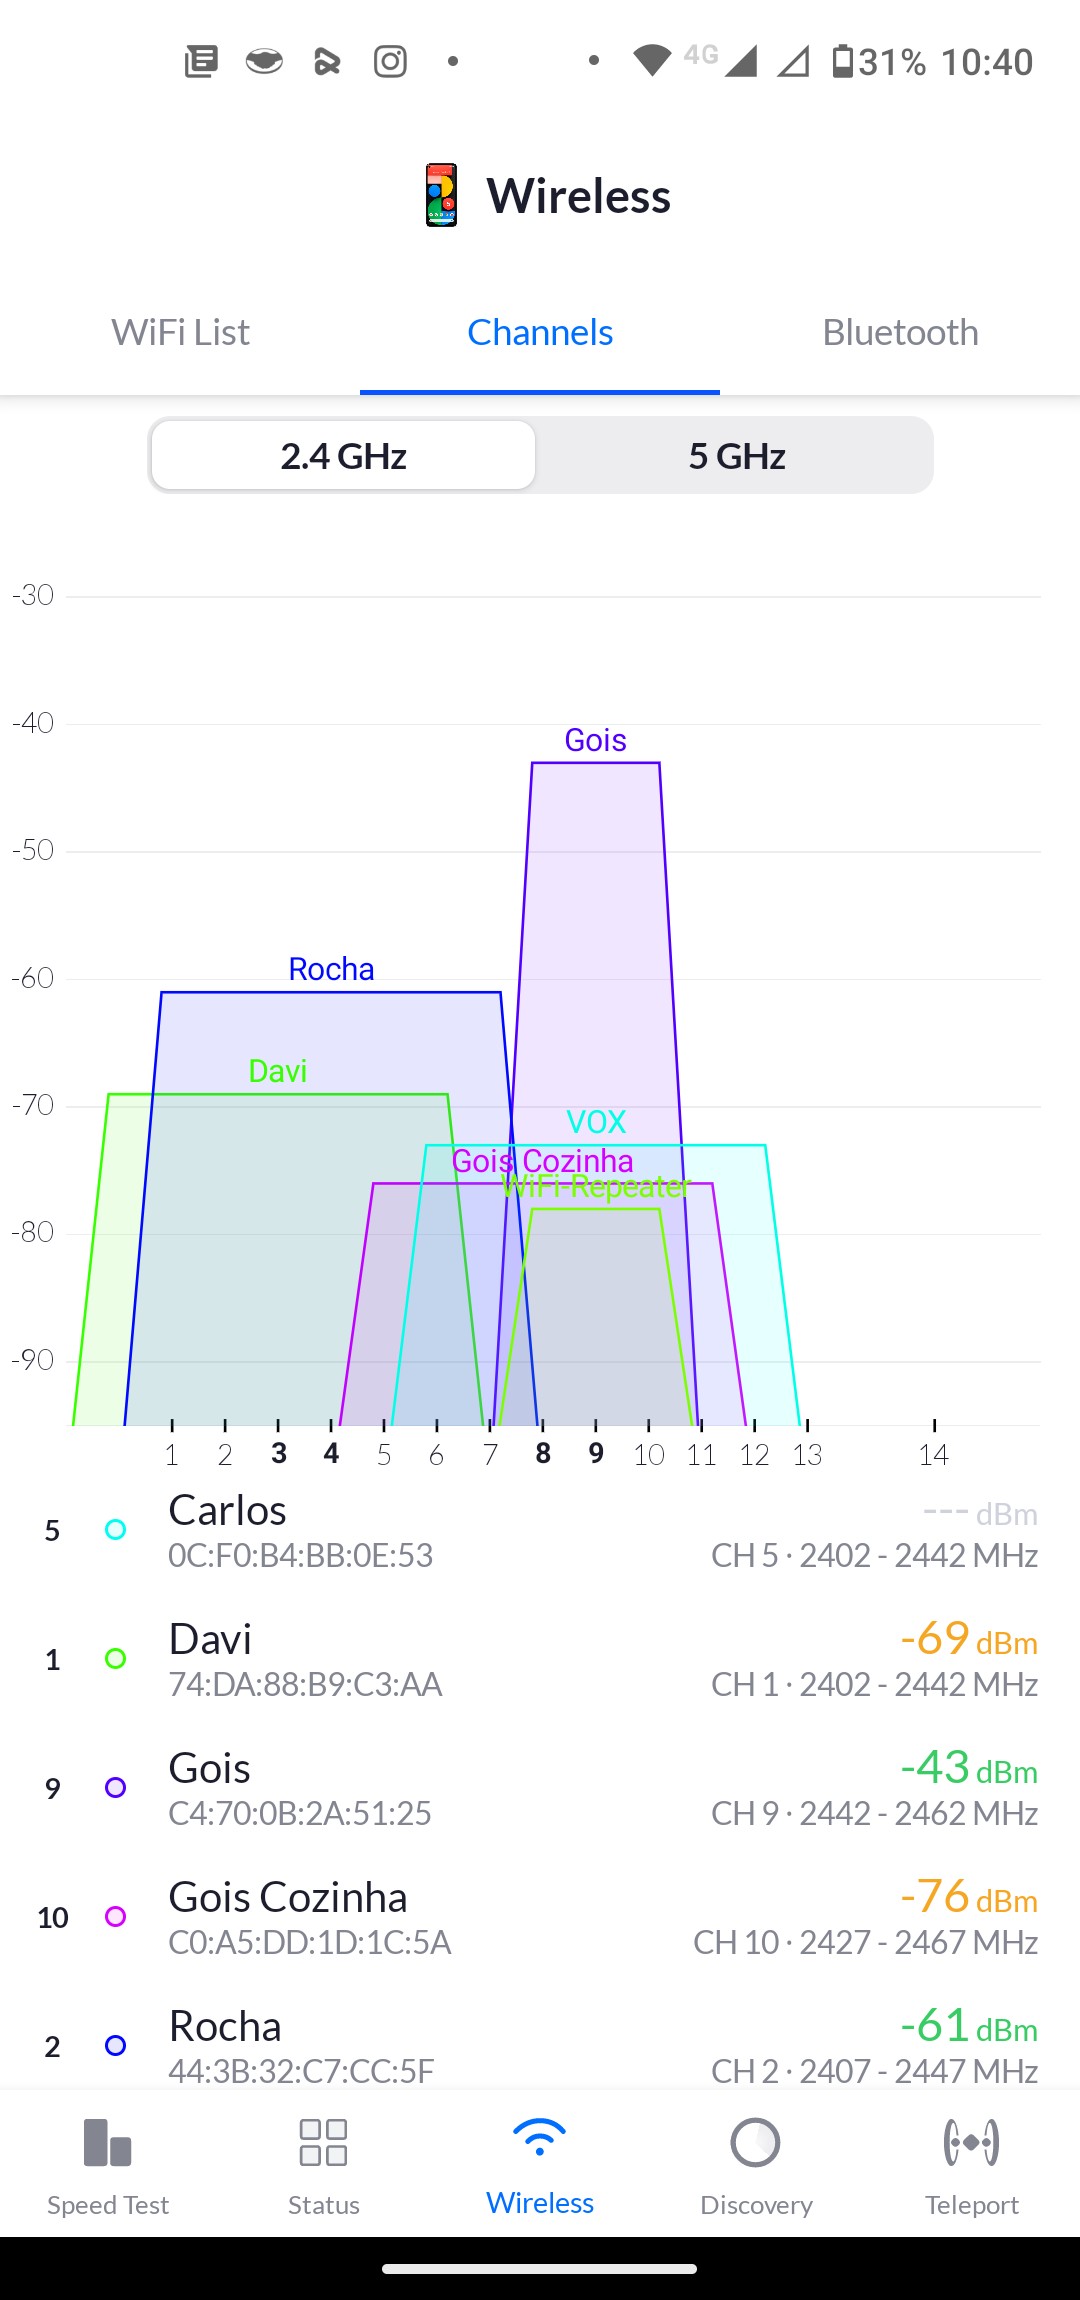Tap the Rocha label on the channel graph
The image size is (1080, 2300).
[x=331, y=969]
